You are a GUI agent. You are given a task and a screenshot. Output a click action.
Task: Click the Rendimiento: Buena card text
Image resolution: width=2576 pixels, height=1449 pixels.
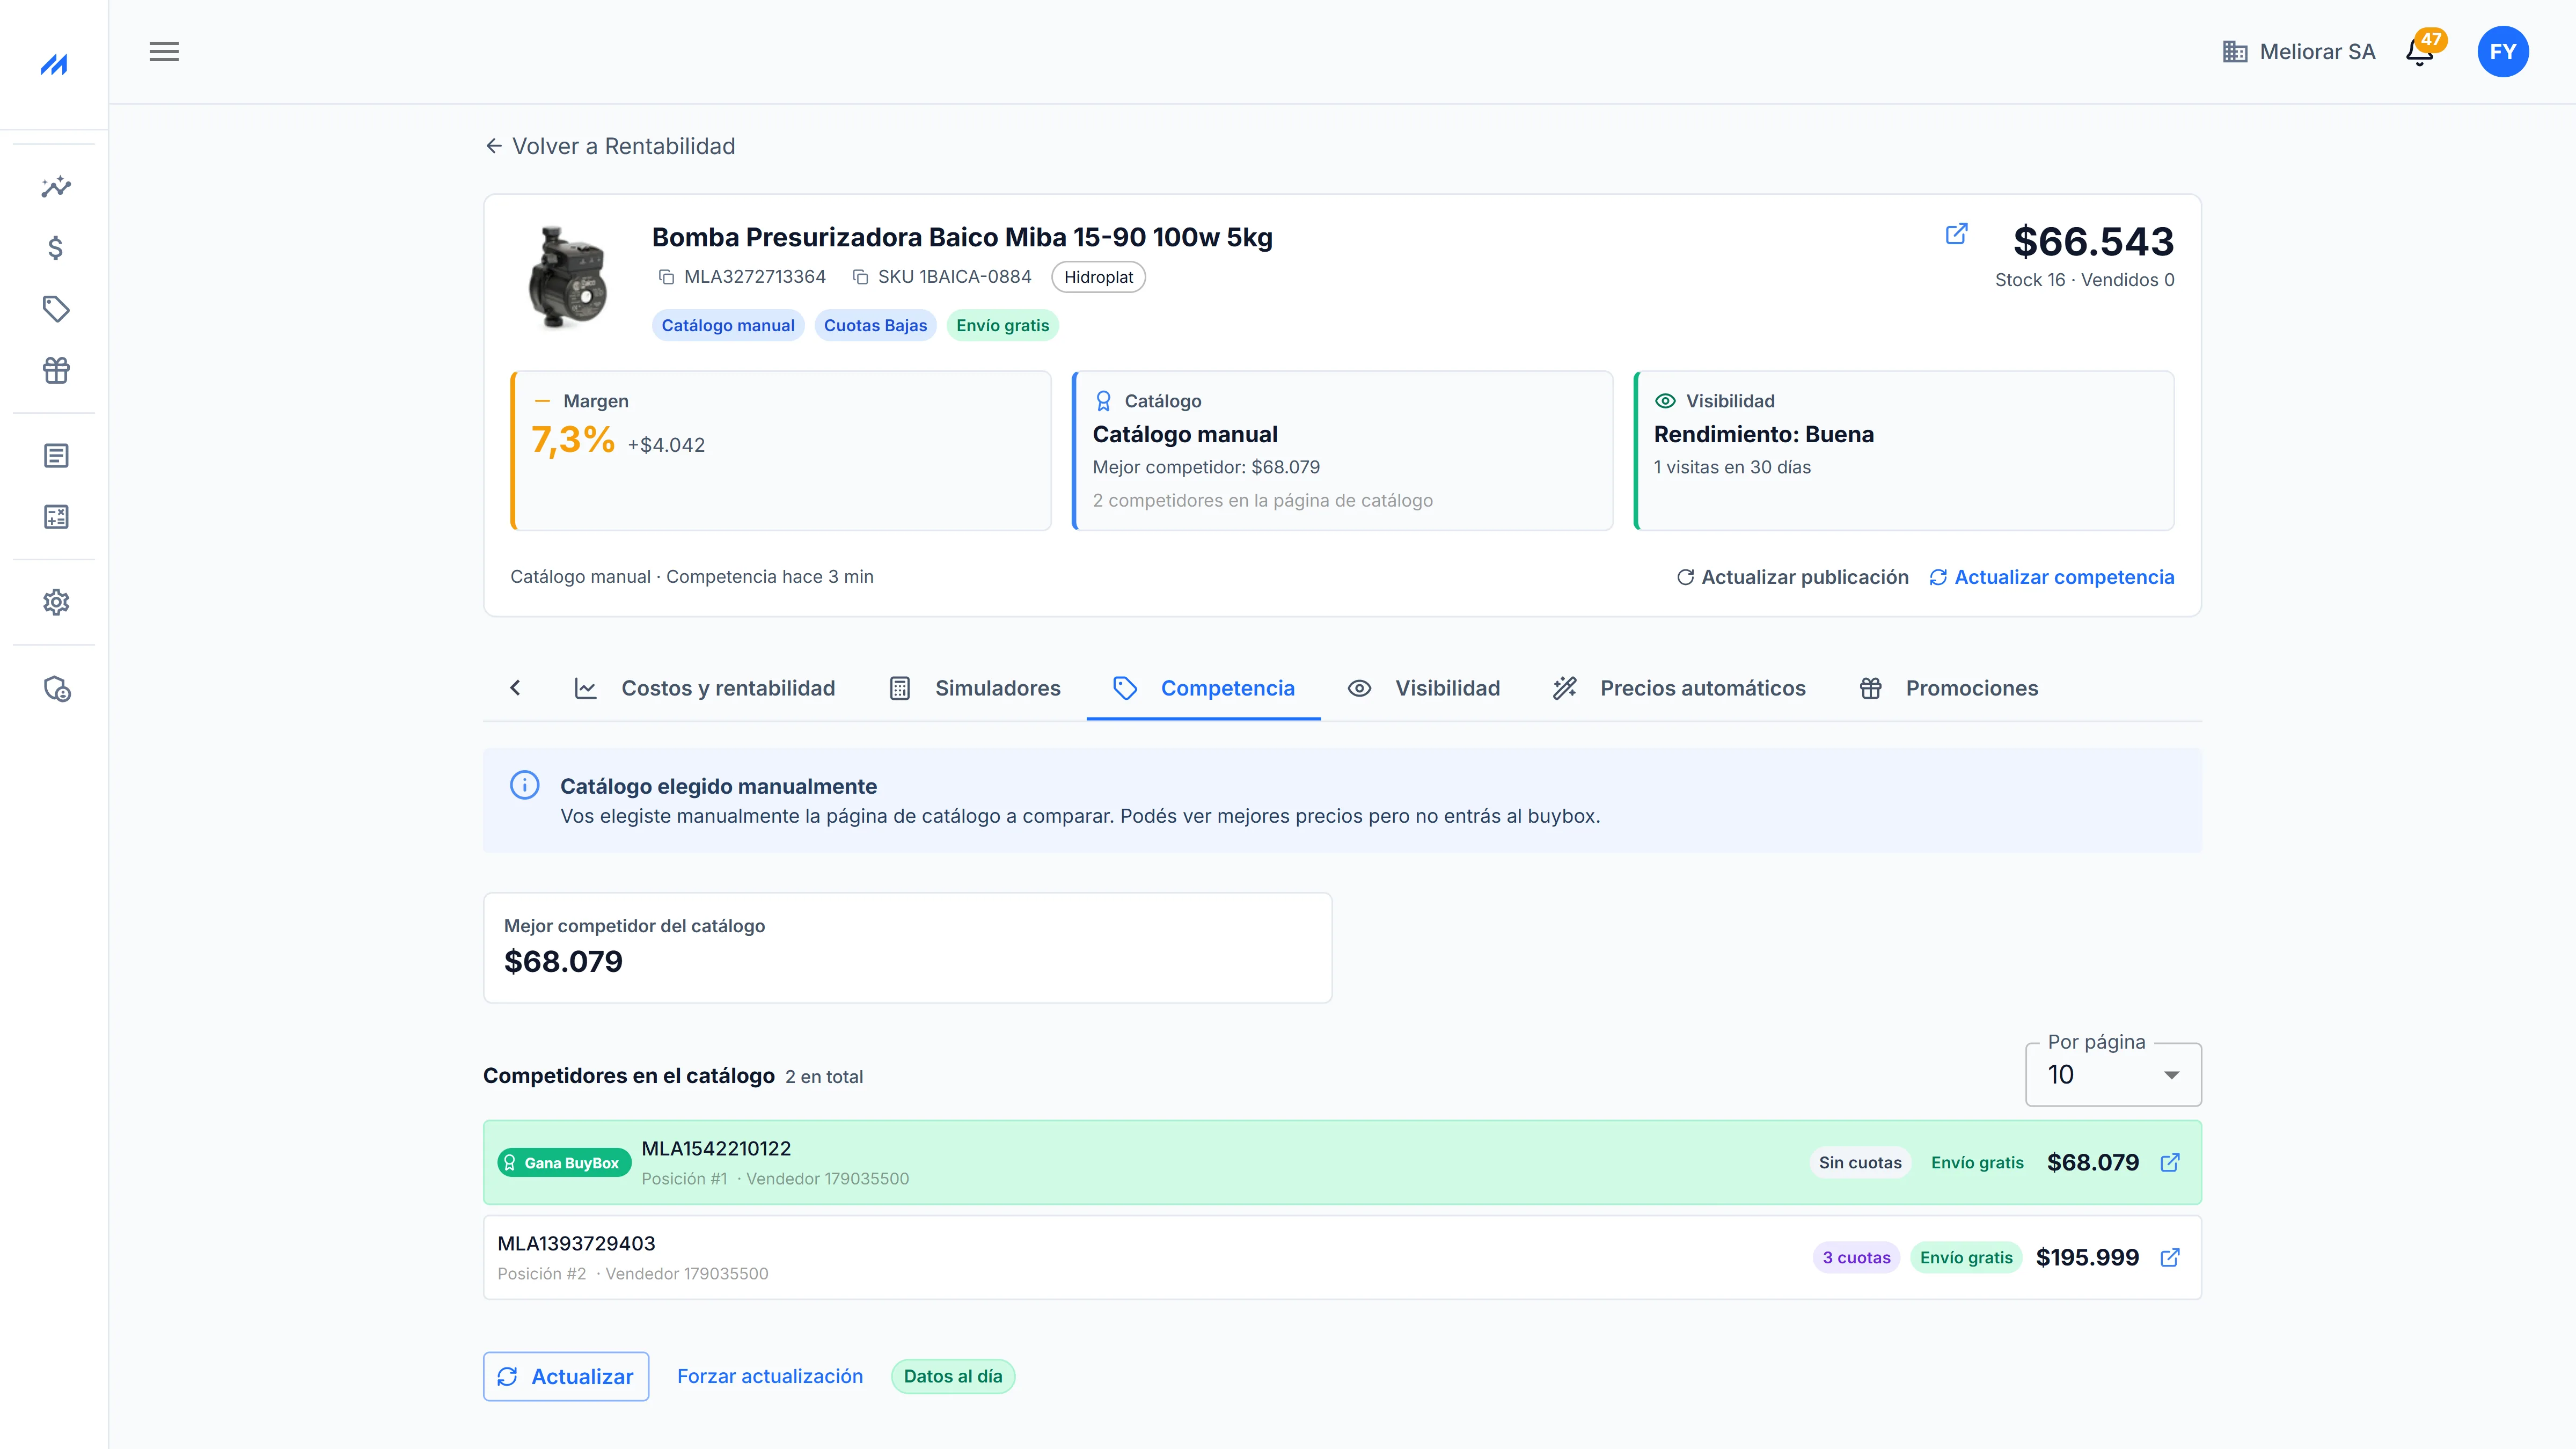tap(1763, 434)
